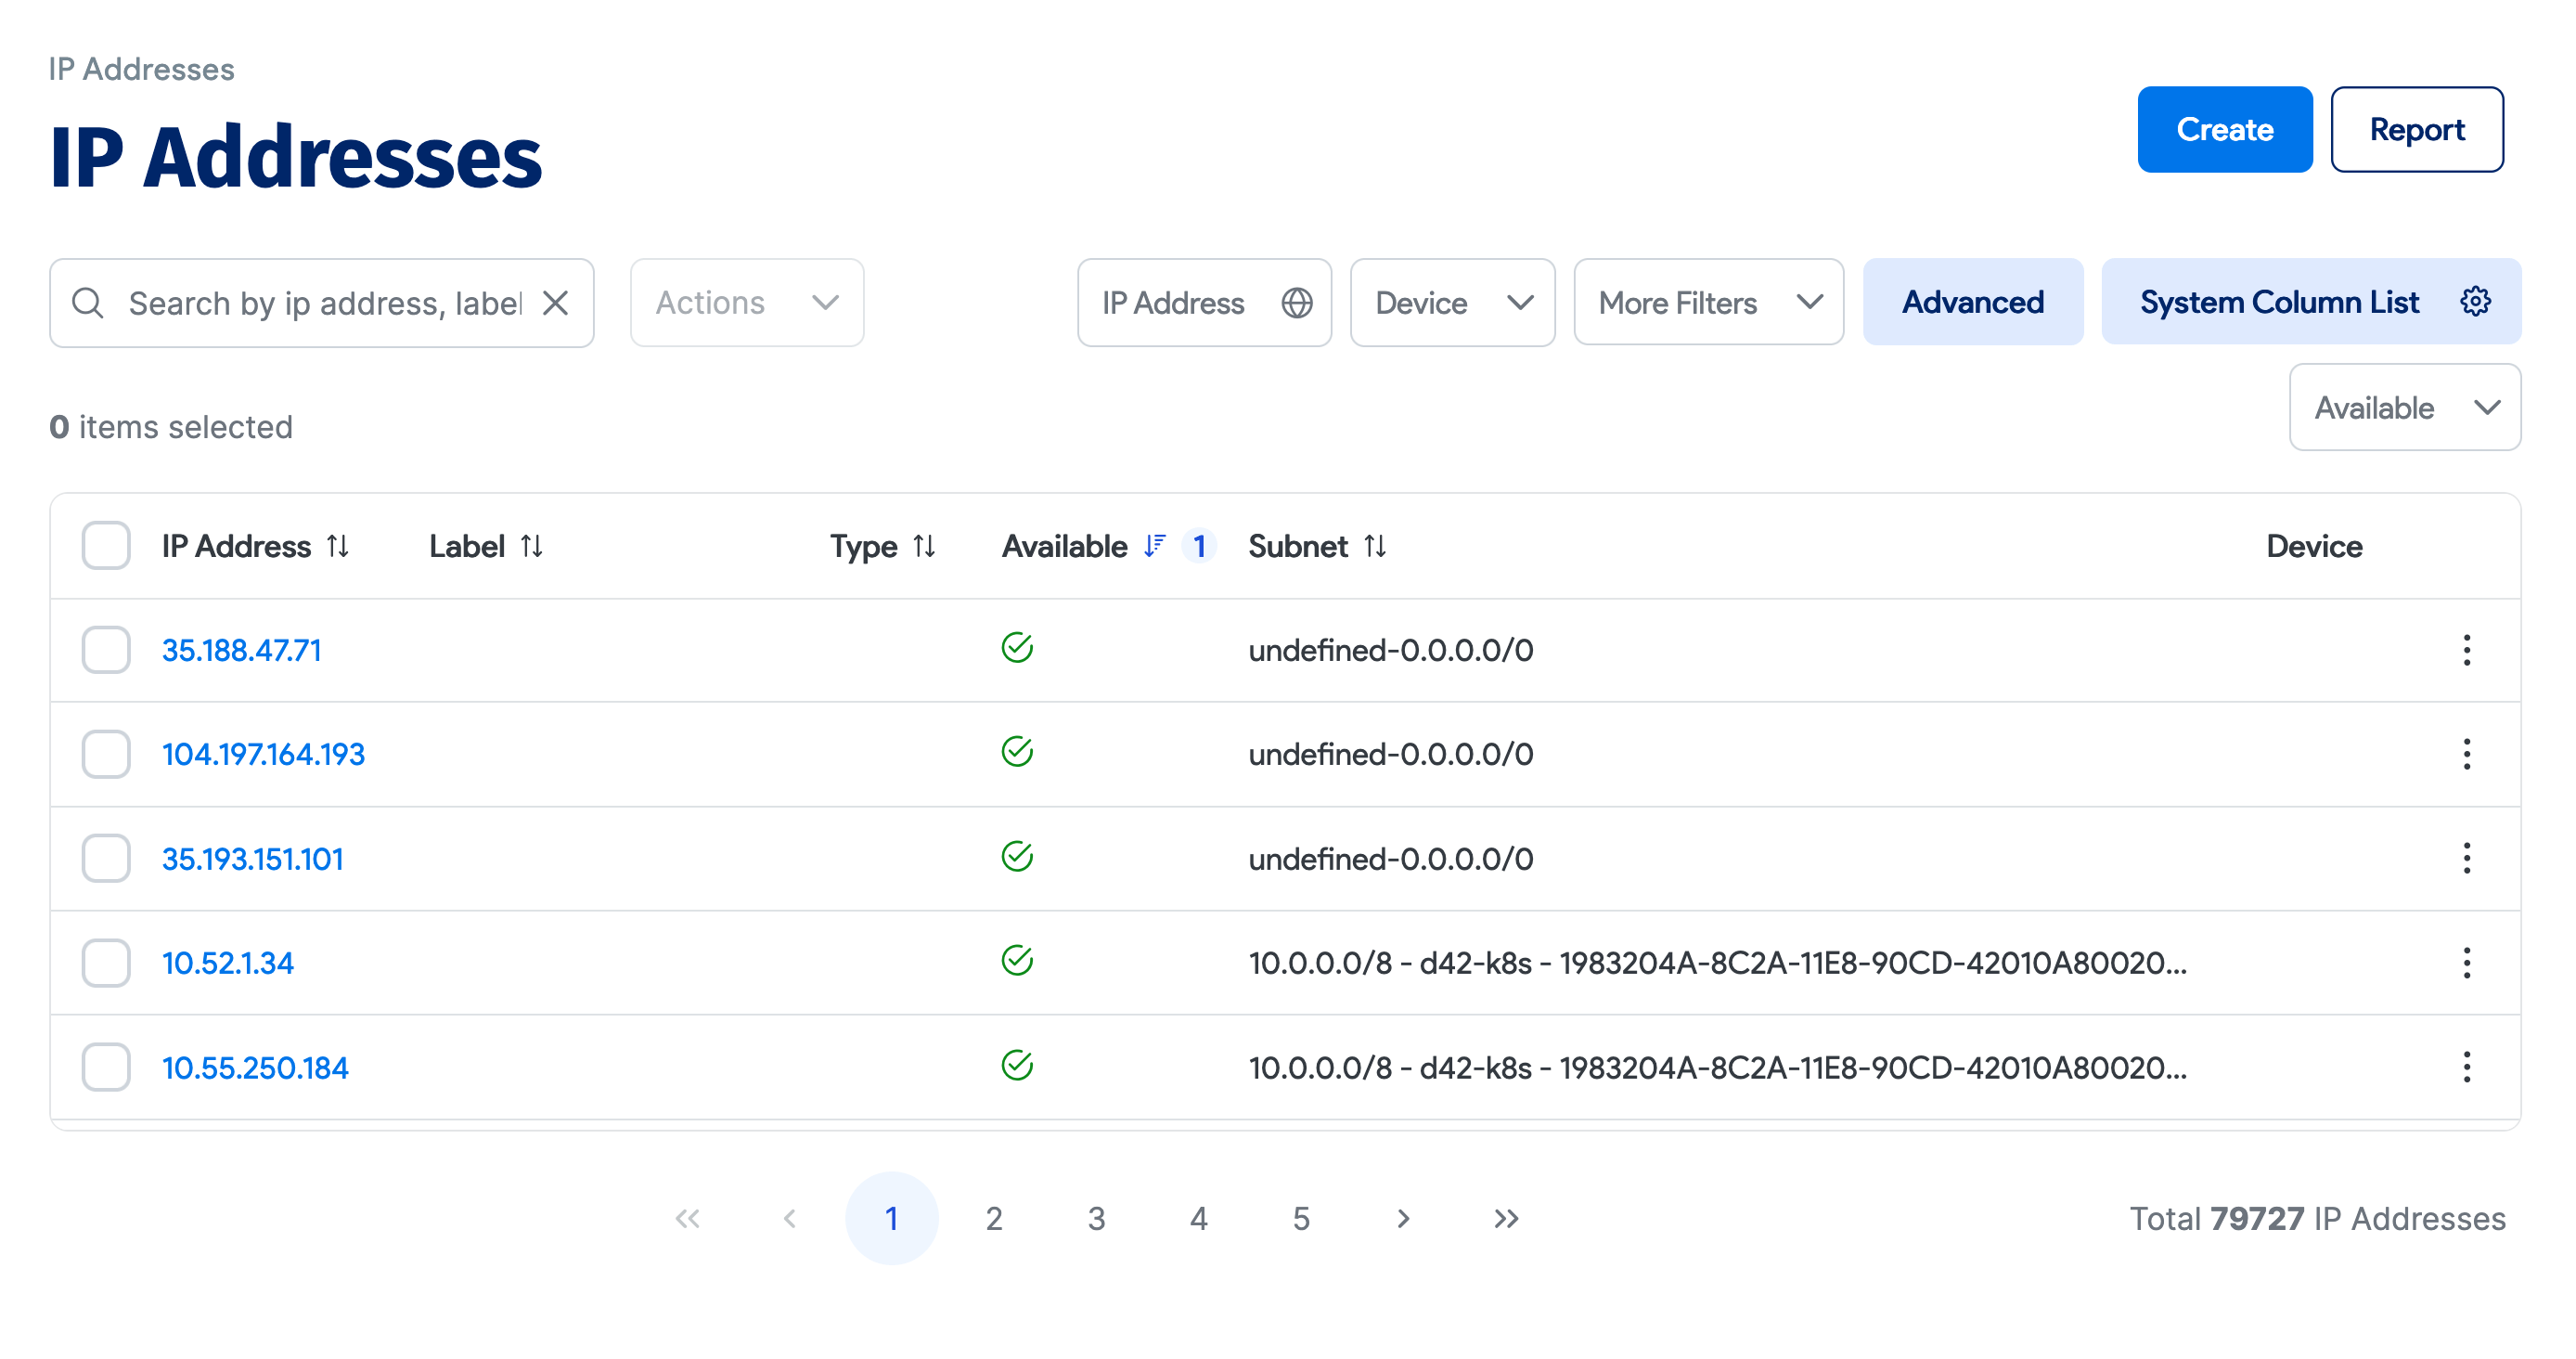The image size is (2576, 1359).
Task: Expand the More Filters dropdown
Action: 1707,302
